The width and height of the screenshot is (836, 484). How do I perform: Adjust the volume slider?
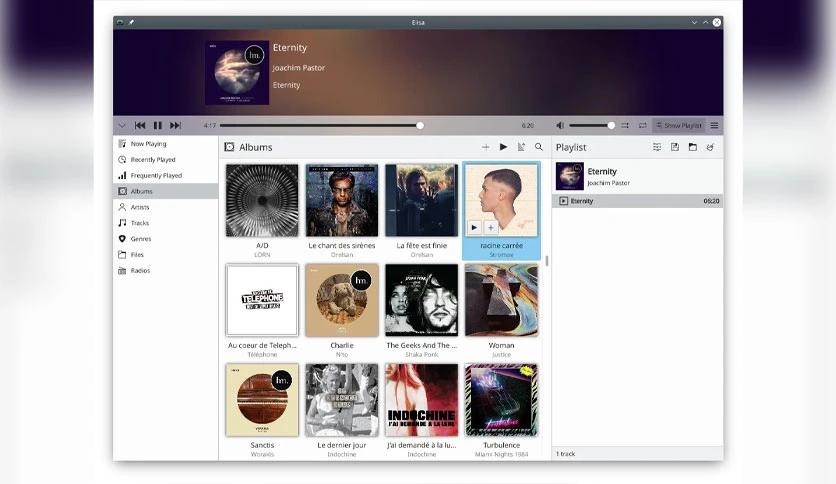click(x=592, y=125)
